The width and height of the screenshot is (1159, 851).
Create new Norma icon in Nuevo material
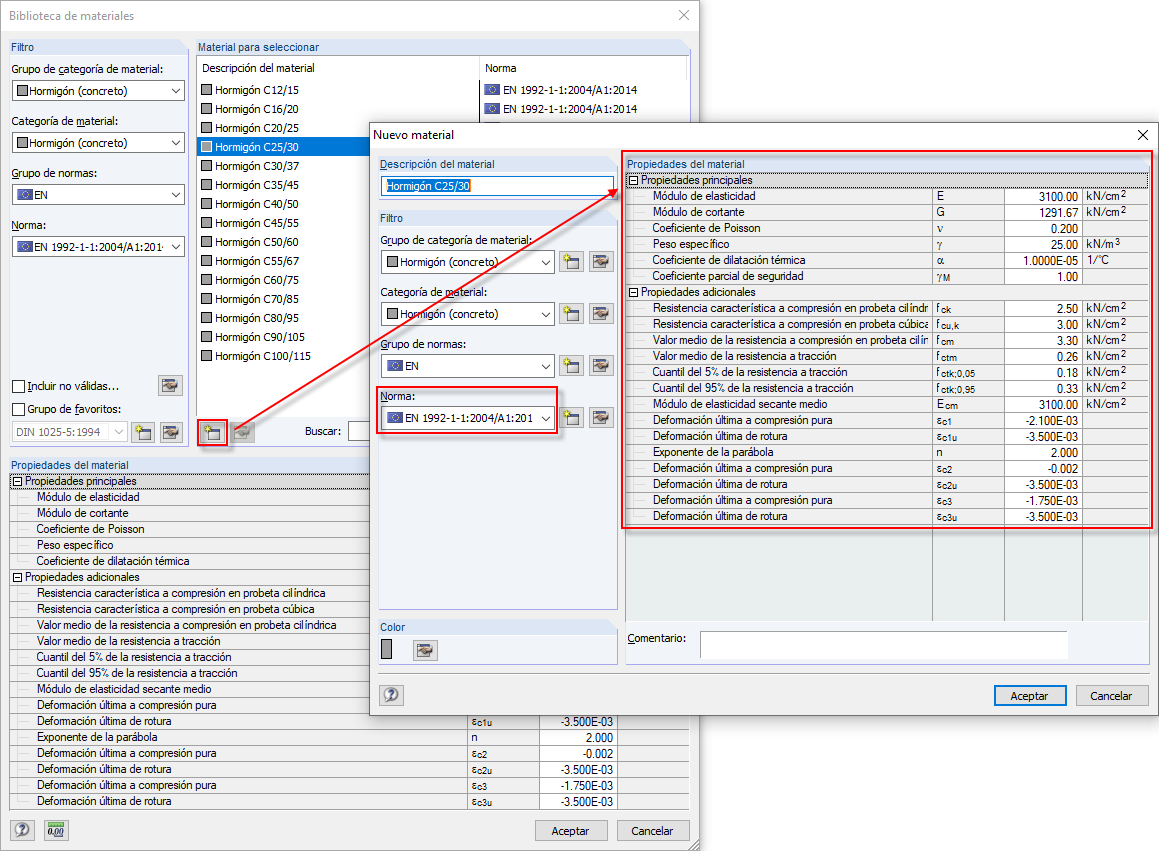(571, 418)
